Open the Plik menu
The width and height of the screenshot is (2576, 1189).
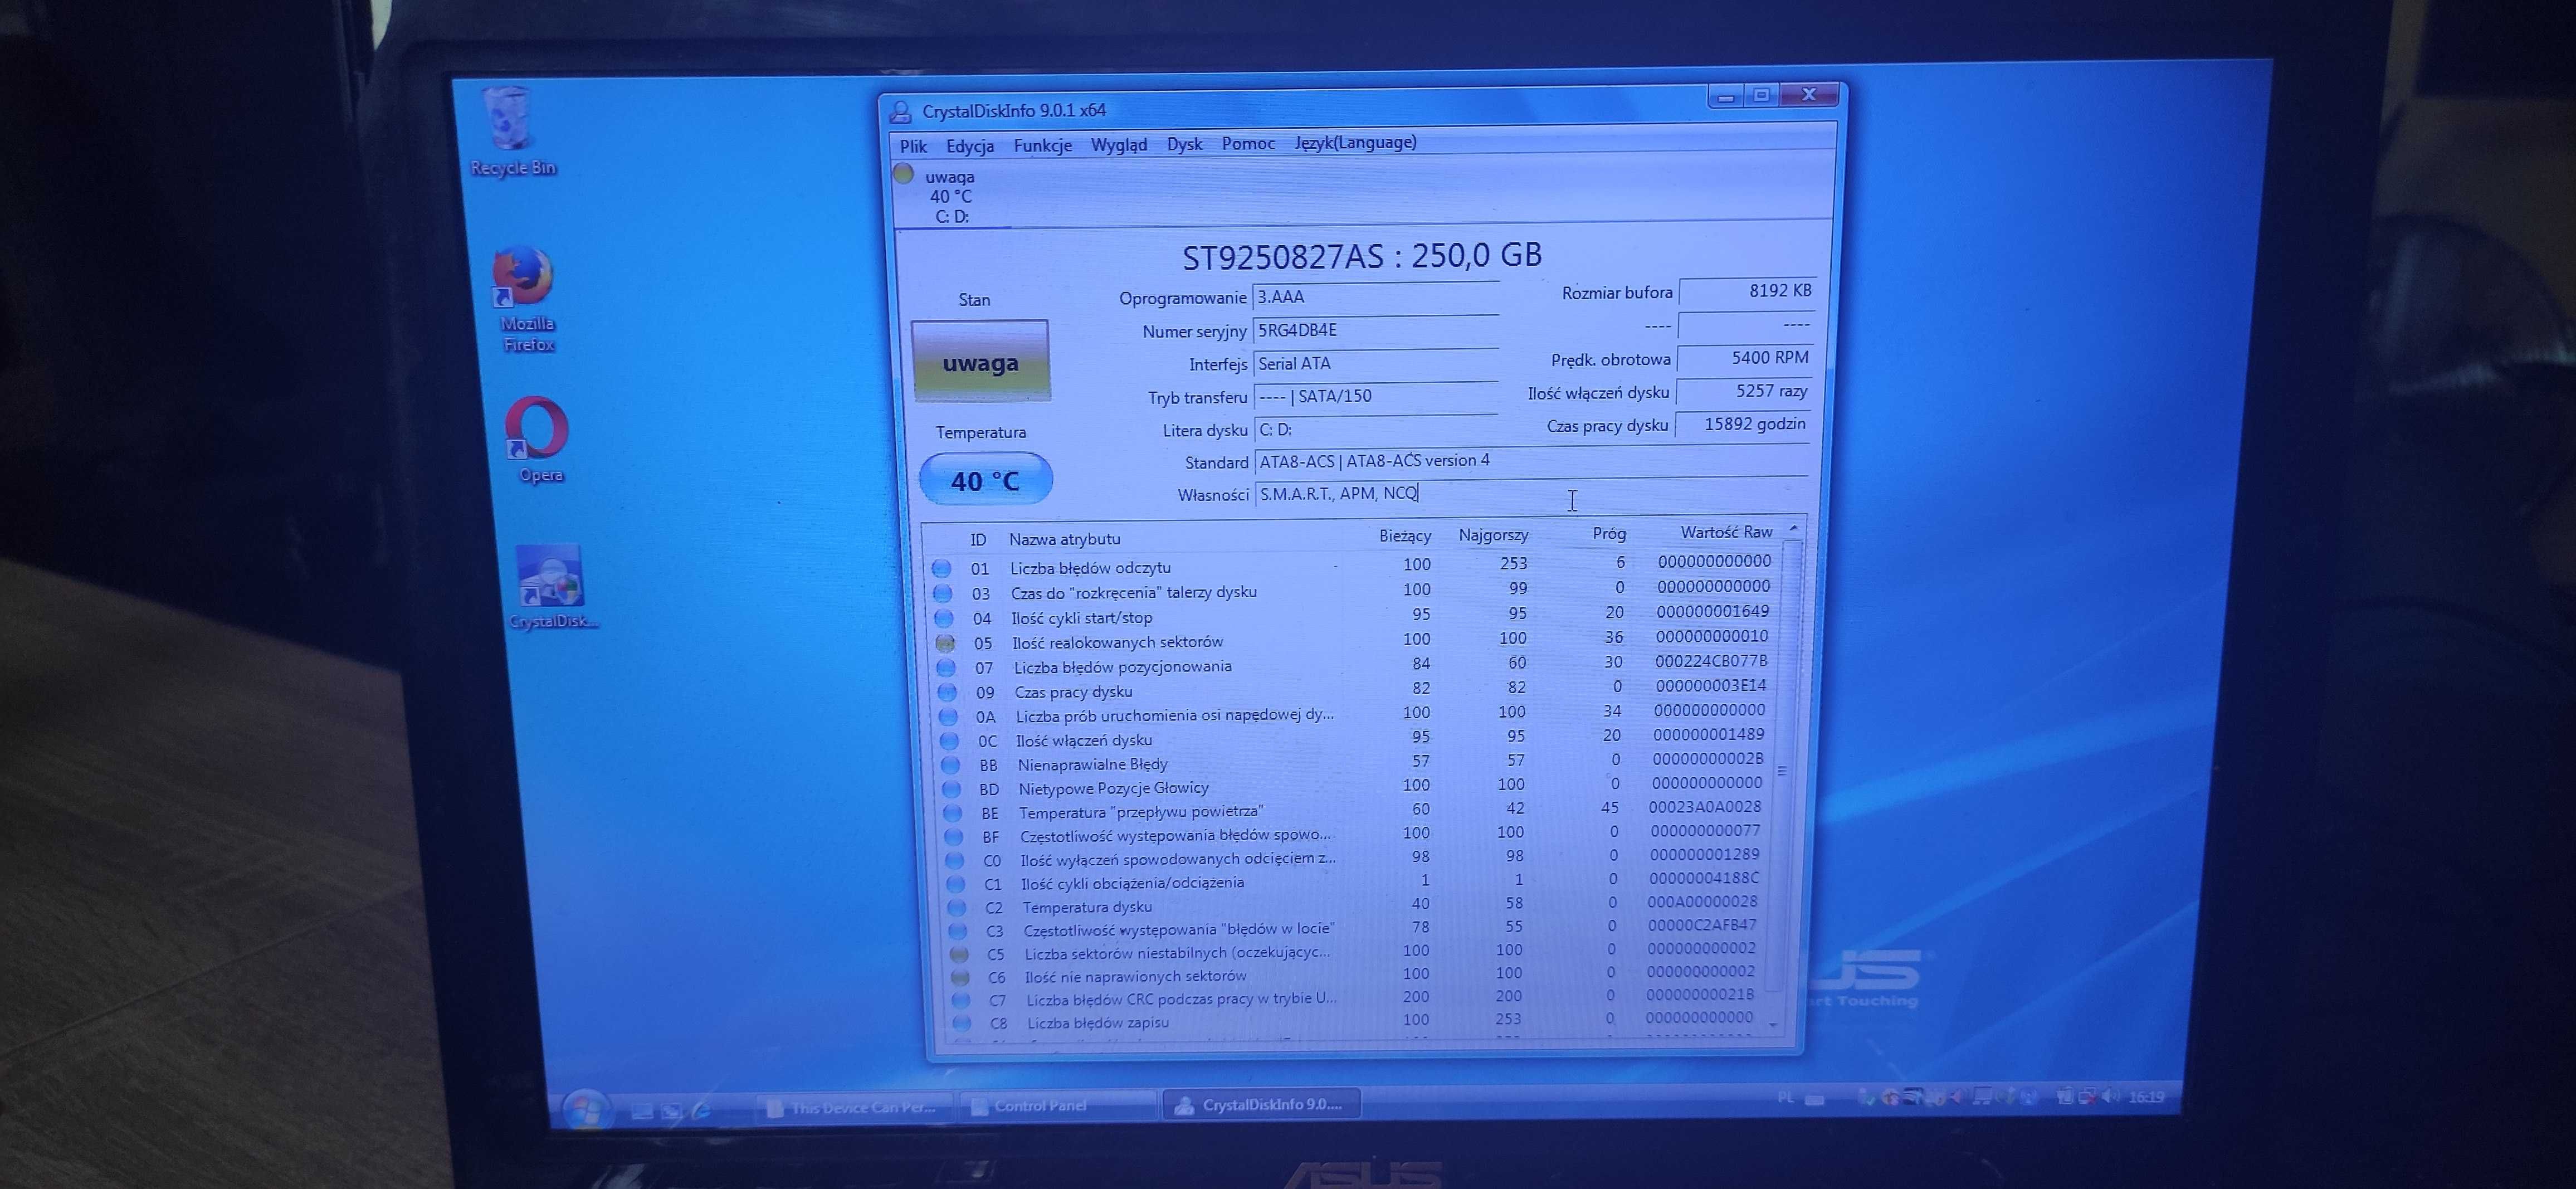pyautogui.click(x=913, y=146)
